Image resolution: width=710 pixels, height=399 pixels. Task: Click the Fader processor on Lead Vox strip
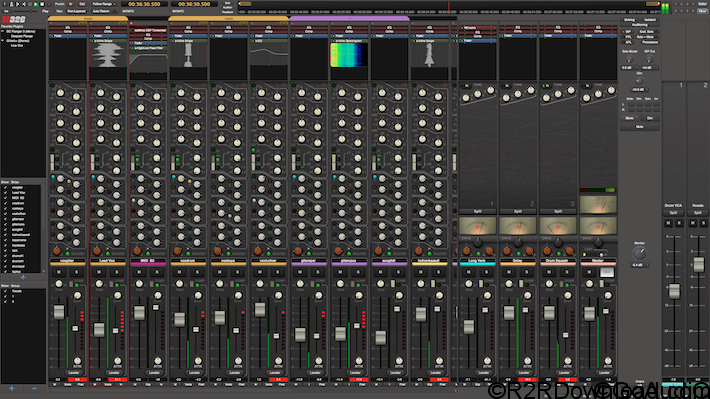click(x=108, y=36)
